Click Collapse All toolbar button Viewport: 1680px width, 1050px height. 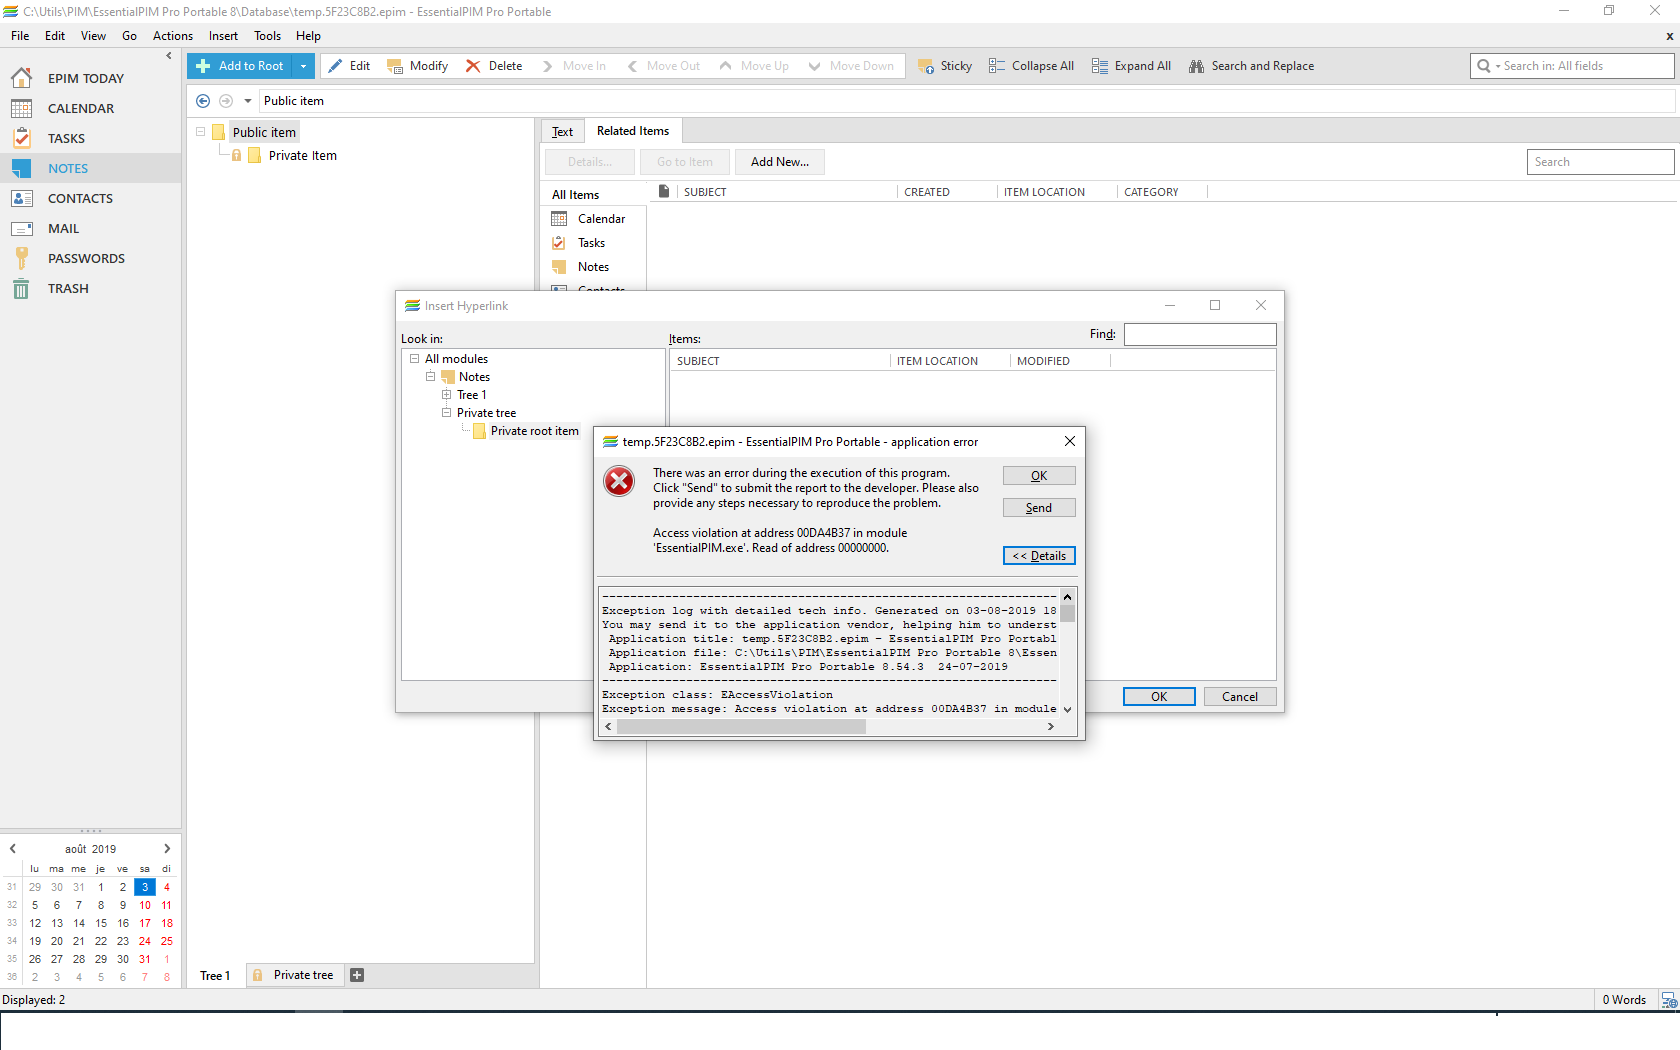coord(1031,66)
